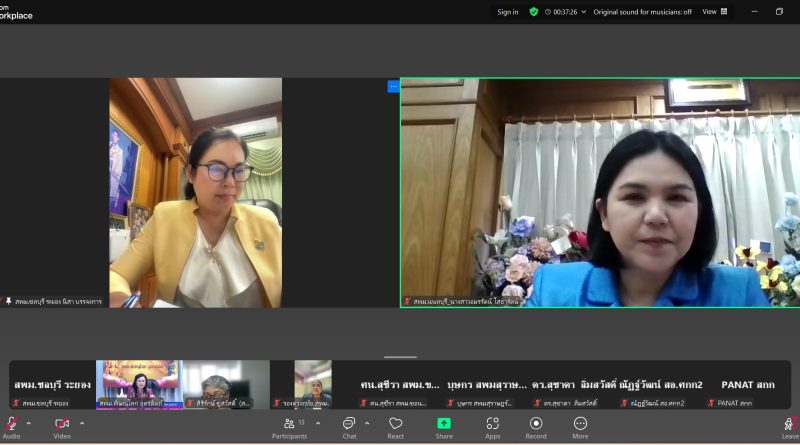Open the Participants panel
The width and height of the screenshot is (800, 445).
289,424
